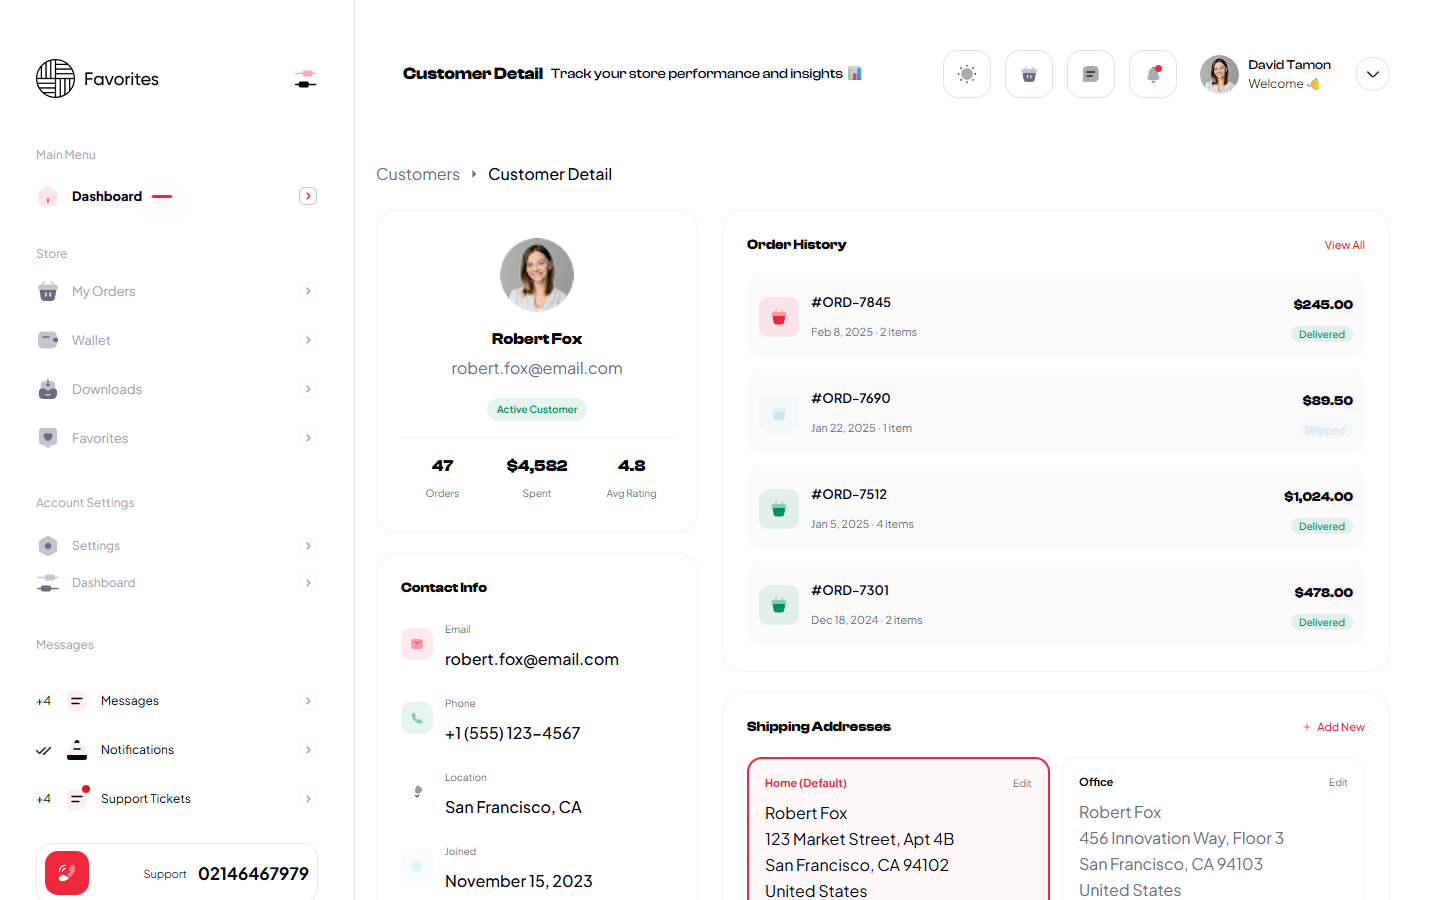Open Dashboard in the main menu

point(107,196)
